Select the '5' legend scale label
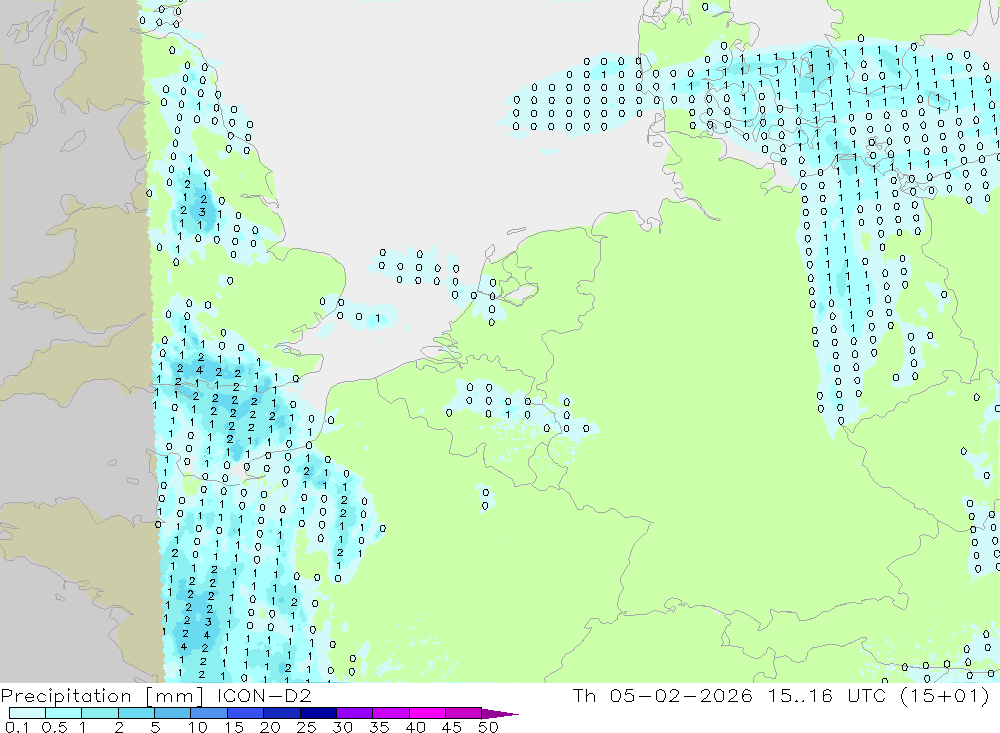1000x733 pixels. 155,727
